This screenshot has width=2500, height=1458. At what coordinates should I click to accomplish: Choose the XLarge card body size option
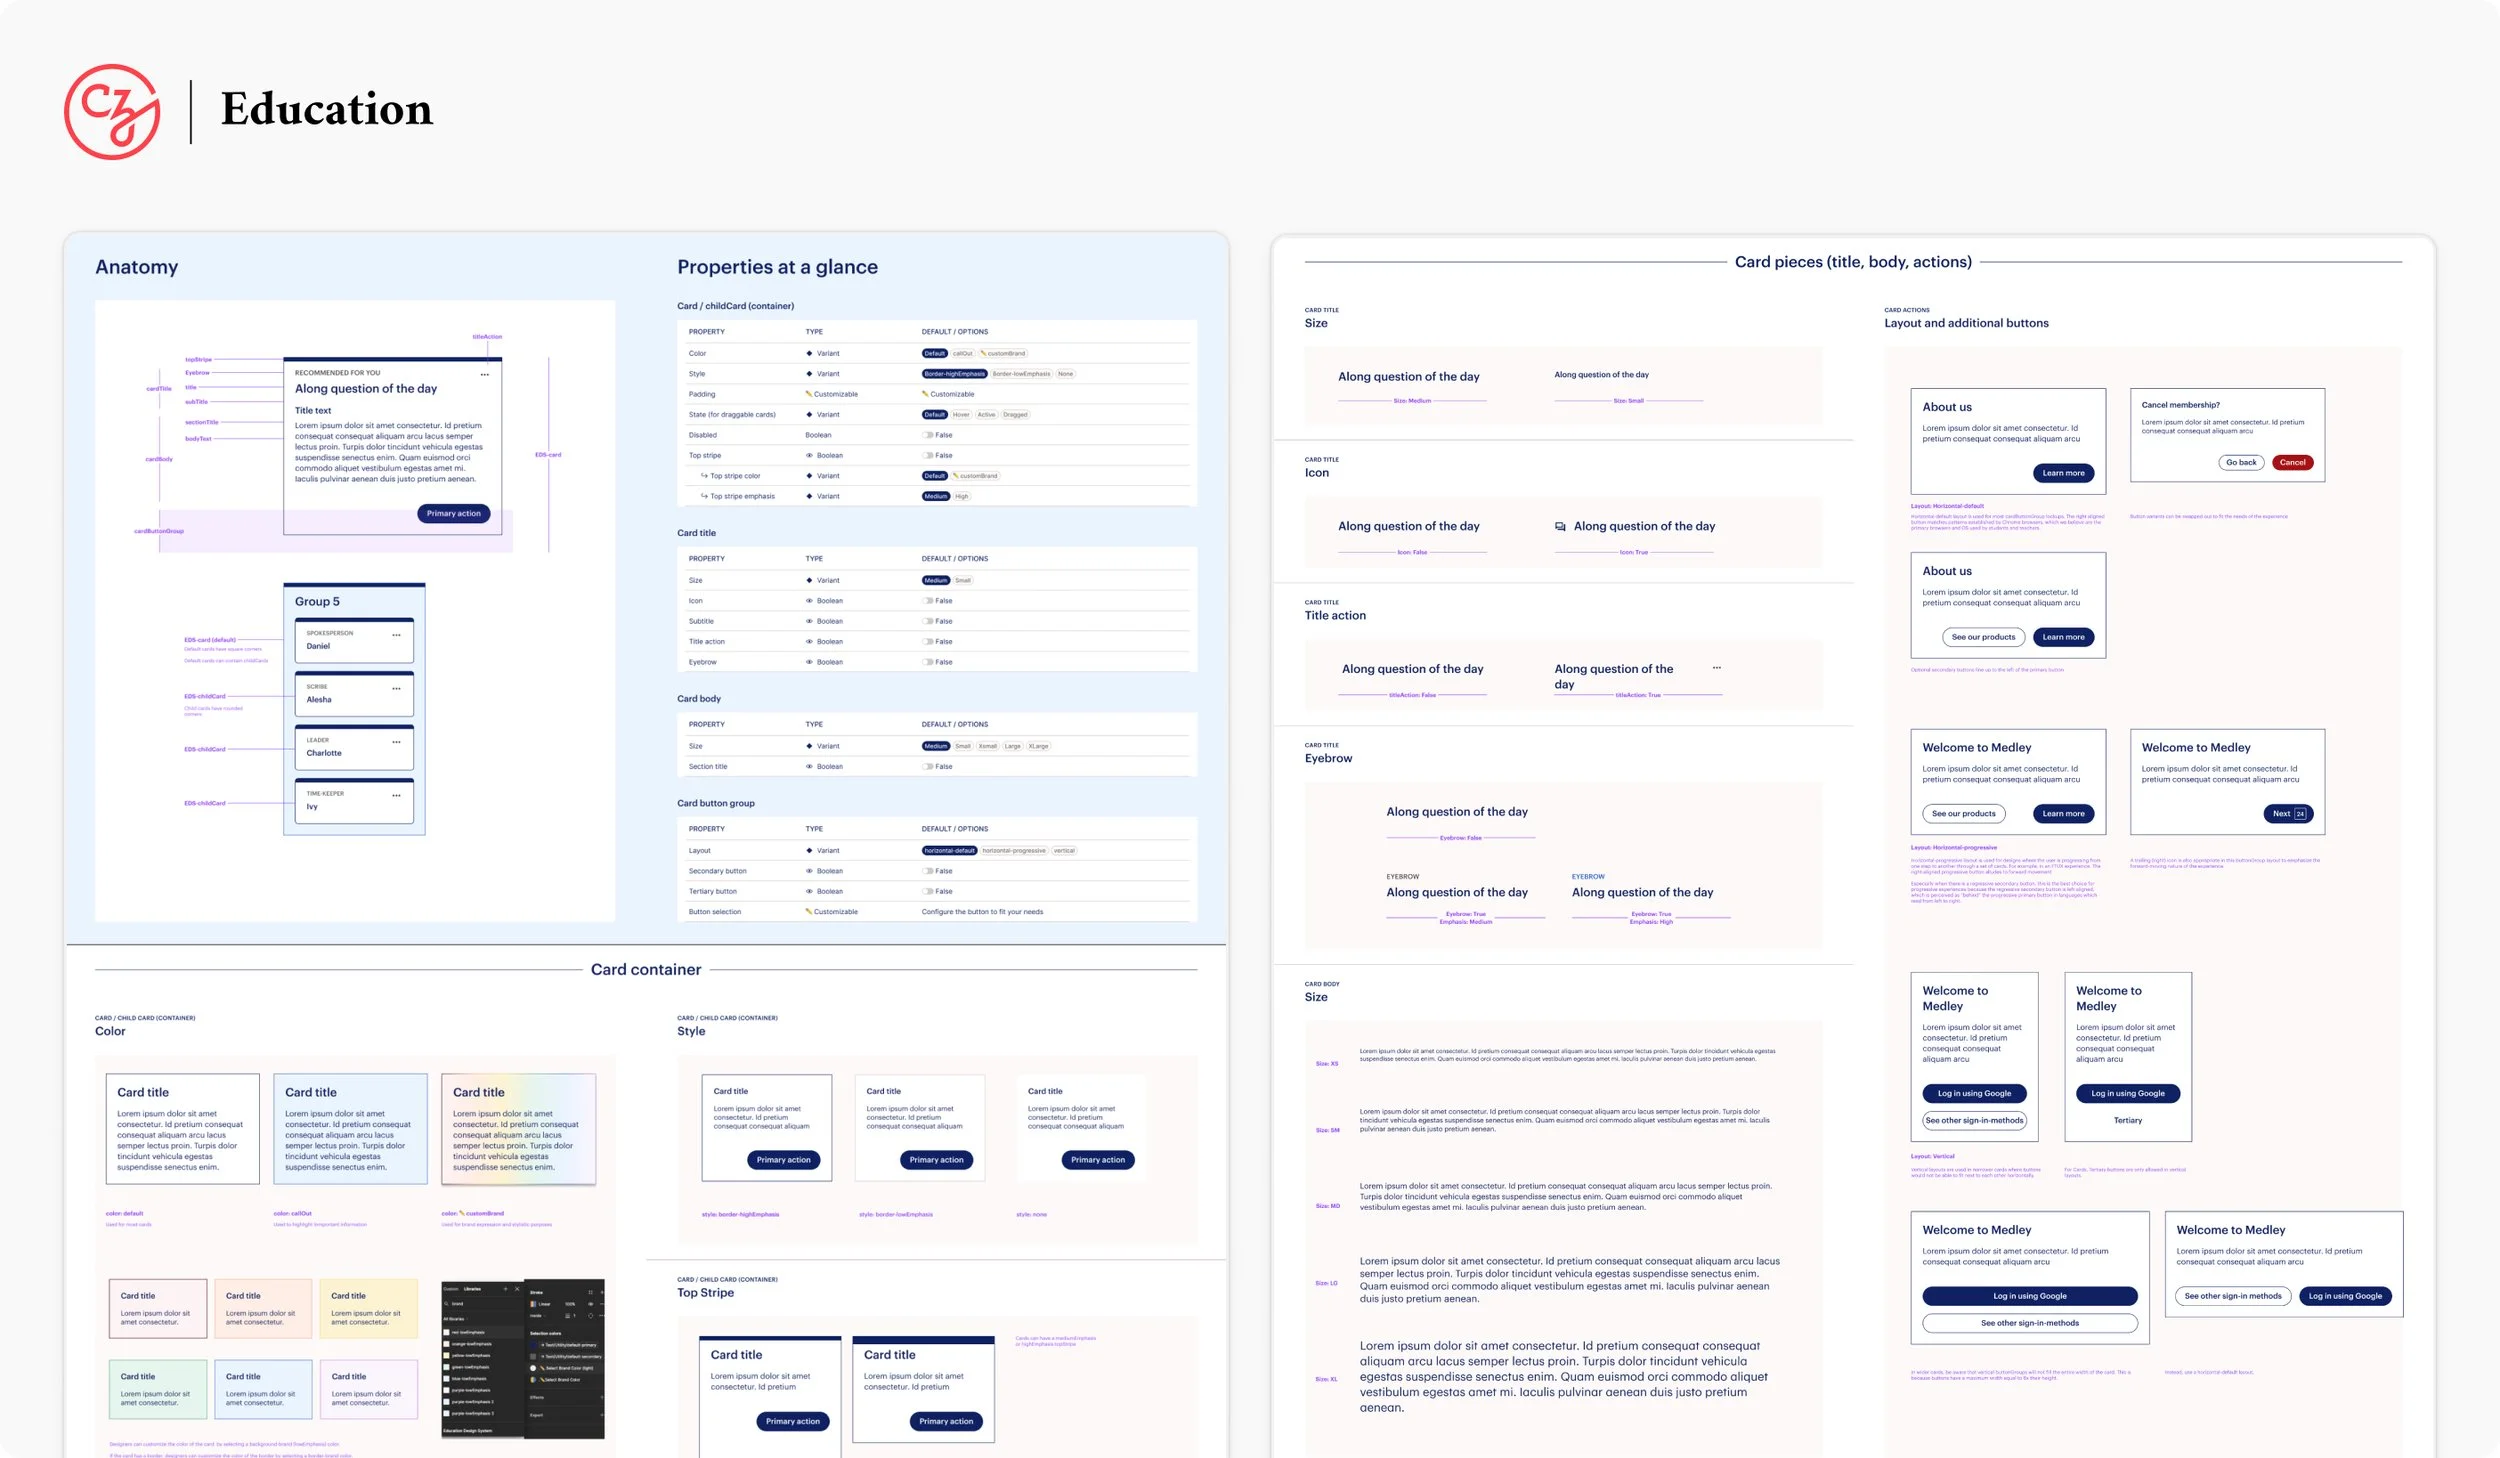point(1038,746)
